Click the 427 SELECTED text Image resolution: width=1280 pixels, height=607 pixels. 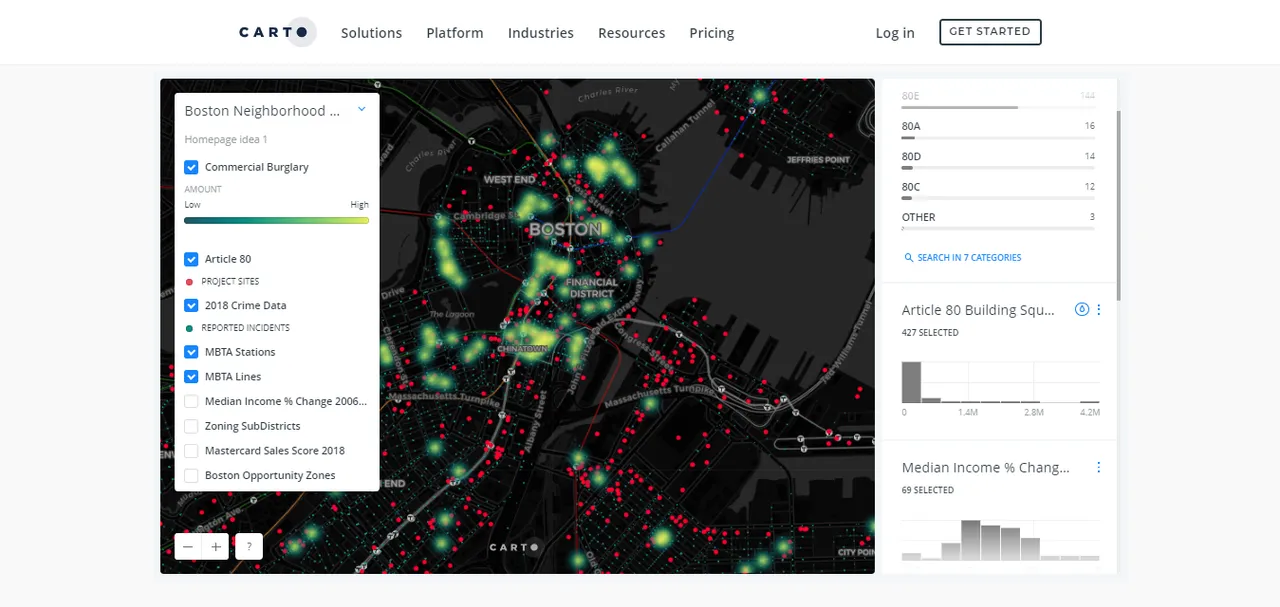click(x=930, y=333)
